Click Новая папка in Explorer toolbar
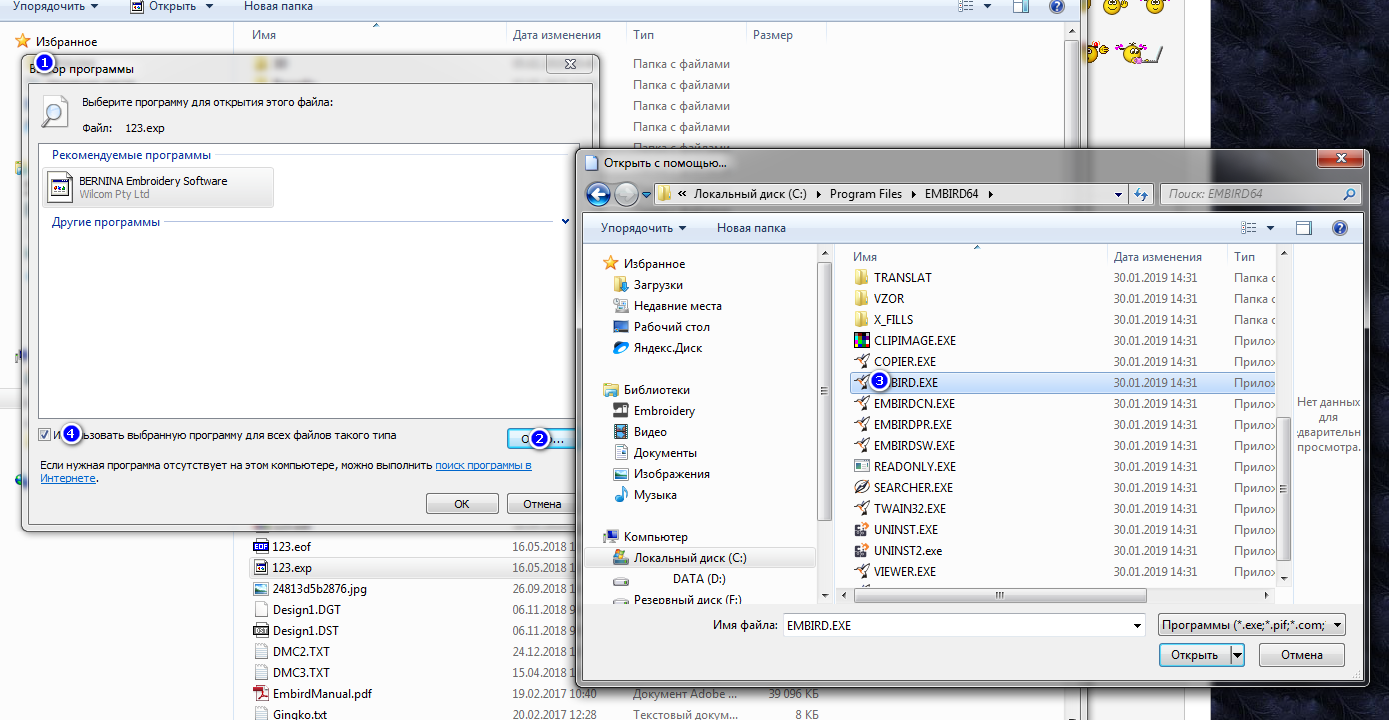 click(278, 6)
